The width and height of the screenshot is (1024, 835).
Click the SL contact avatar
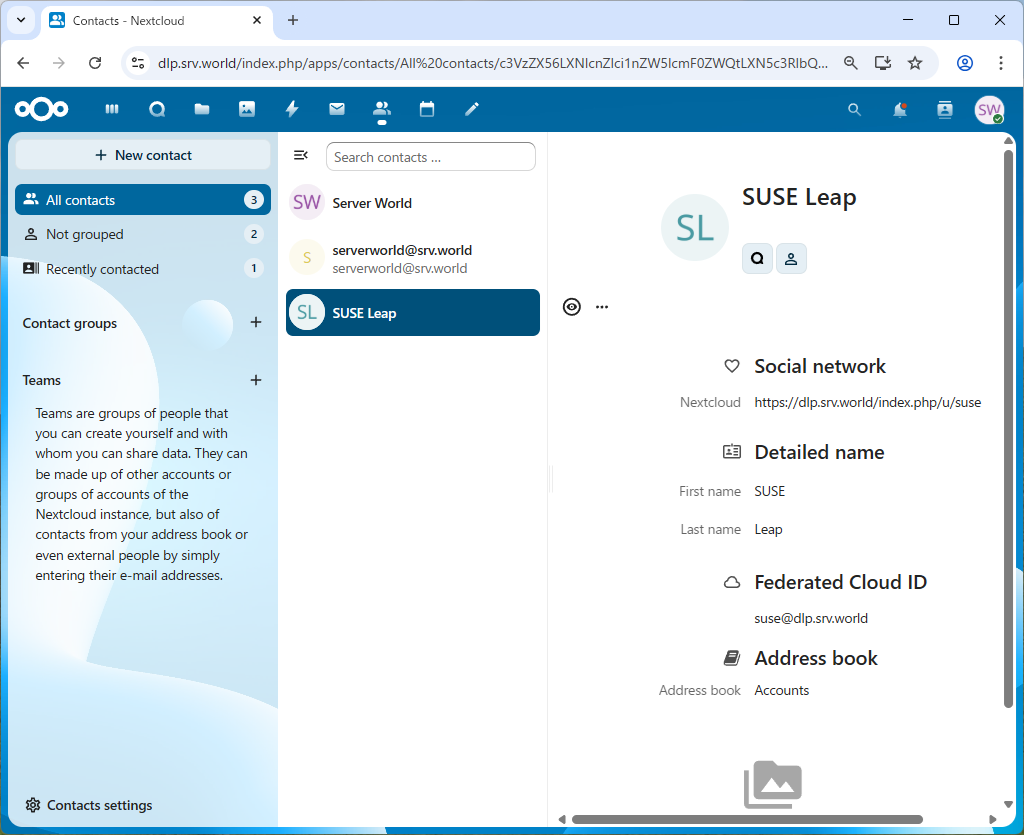695,228
